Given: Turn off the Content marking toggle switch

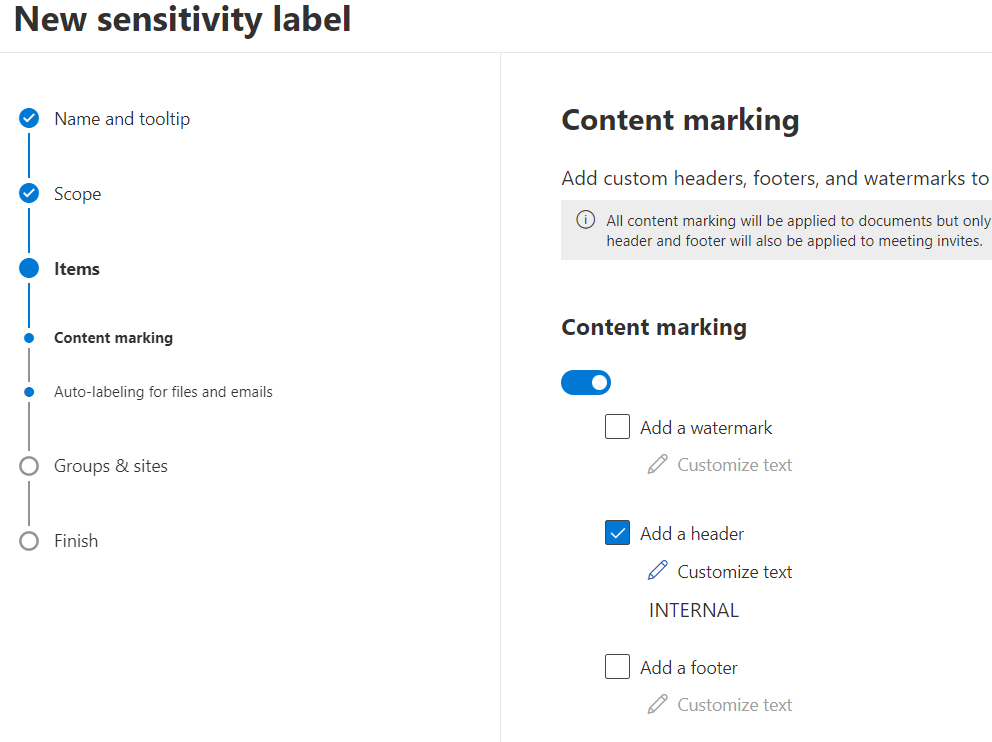Looking at the screenshot, I should pyautogui.click(x=586, y=383).
